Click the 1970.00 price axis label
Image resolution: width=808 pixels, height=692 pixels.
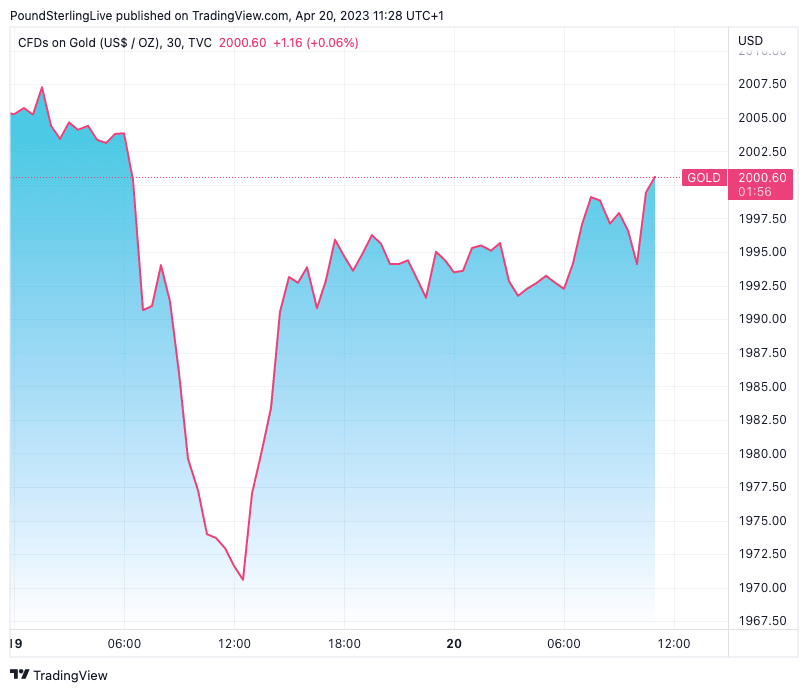click(x=761, y=587)
